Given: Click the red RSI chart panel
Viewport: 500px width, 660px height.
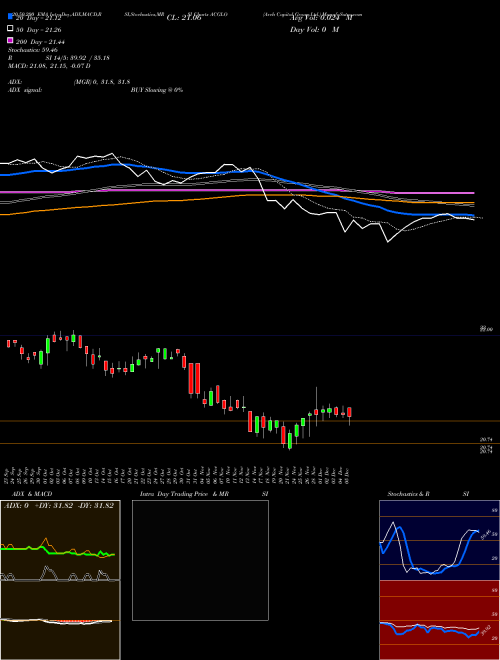Looking at the screenshot, I should coord(439,620).
